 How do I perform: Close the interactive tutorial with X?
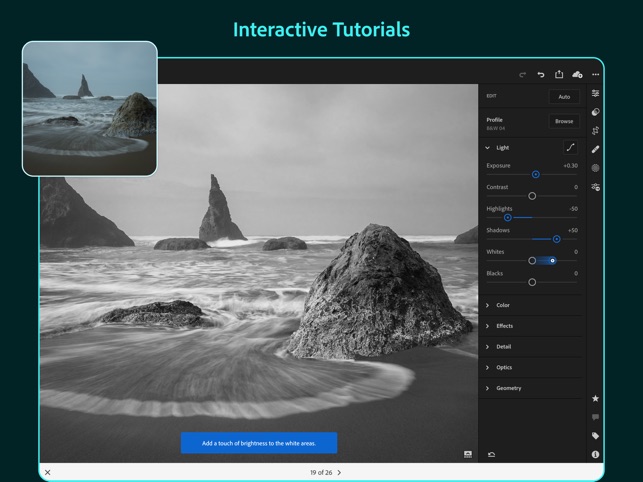(x=48, y=472)
